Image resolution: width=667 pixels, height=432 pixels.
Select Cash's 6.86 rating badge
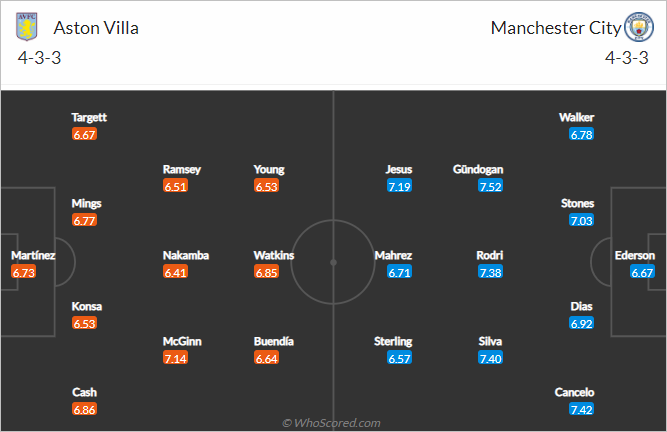(84, 409)
